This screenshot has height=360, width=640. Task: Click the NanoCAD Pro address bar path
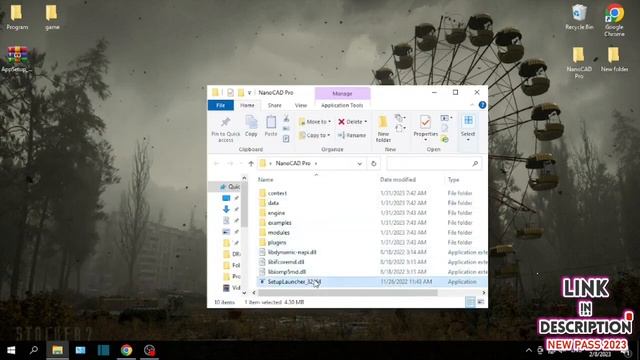[293, 163]
